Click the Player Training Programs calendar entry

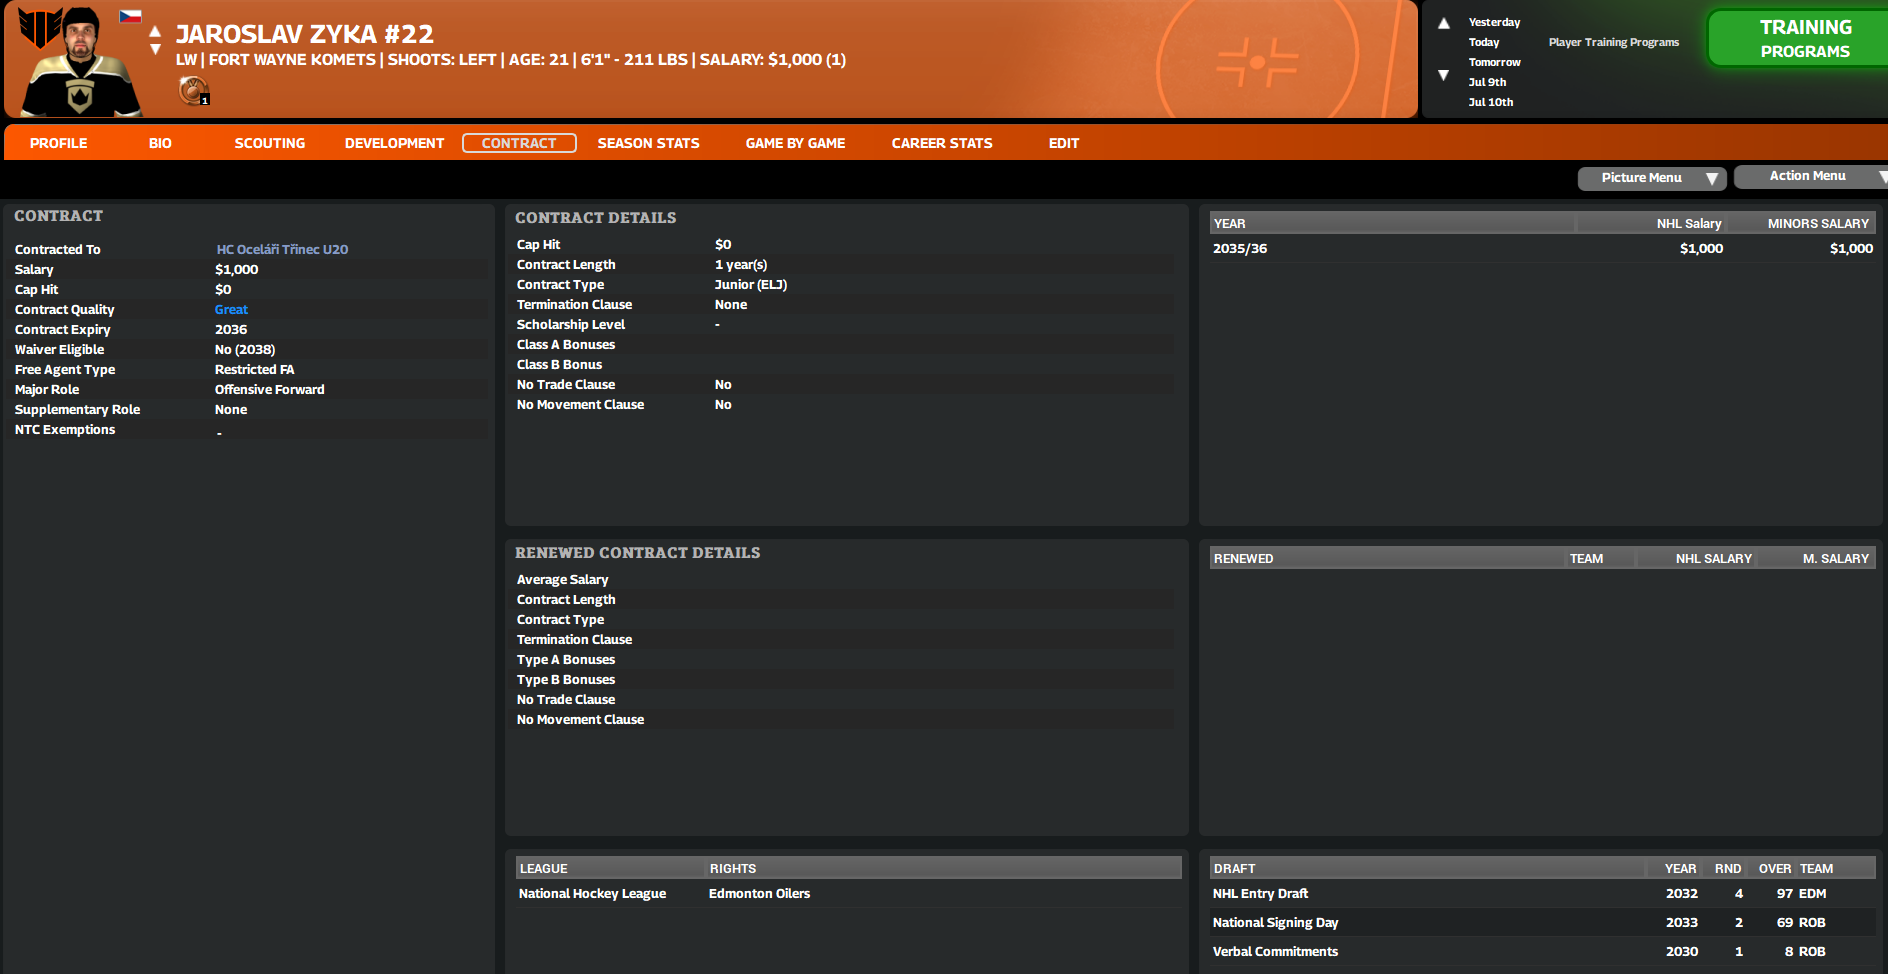(x=1613, y=42)
